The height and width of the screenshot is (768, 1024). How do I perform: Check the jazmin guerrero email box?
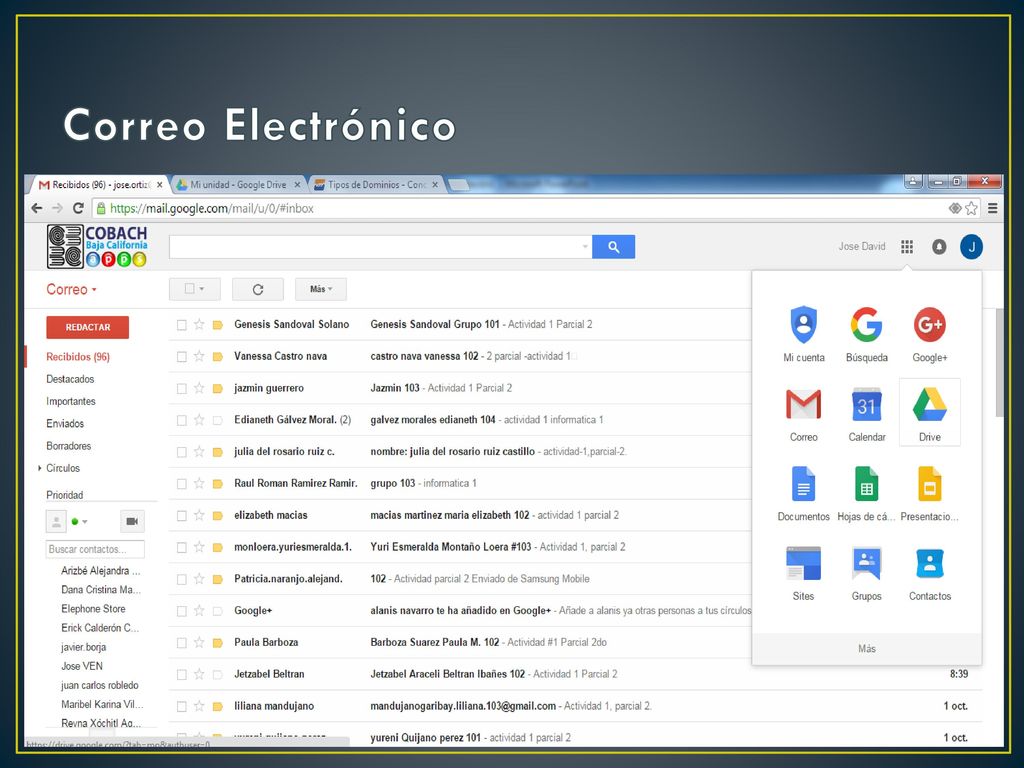coord(182,389)
